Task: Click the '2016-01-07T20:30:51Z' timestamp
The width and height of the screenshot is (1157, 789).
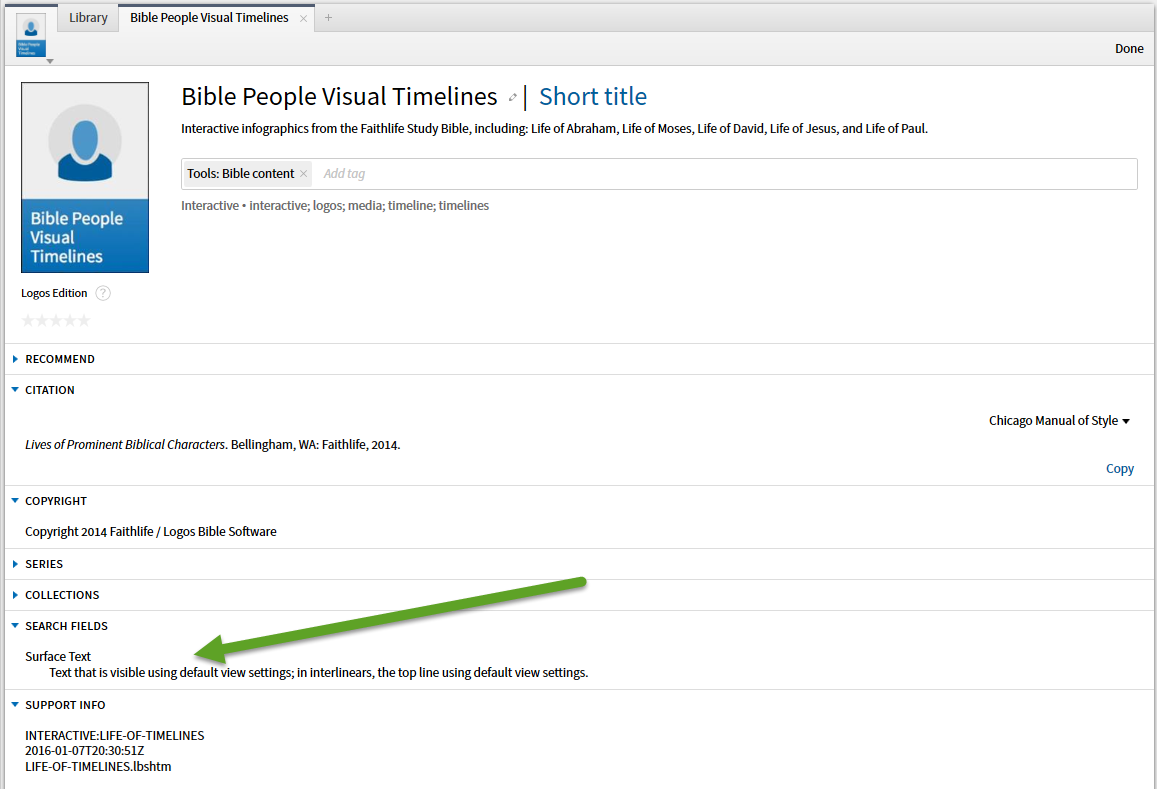Action: [84, 751]
